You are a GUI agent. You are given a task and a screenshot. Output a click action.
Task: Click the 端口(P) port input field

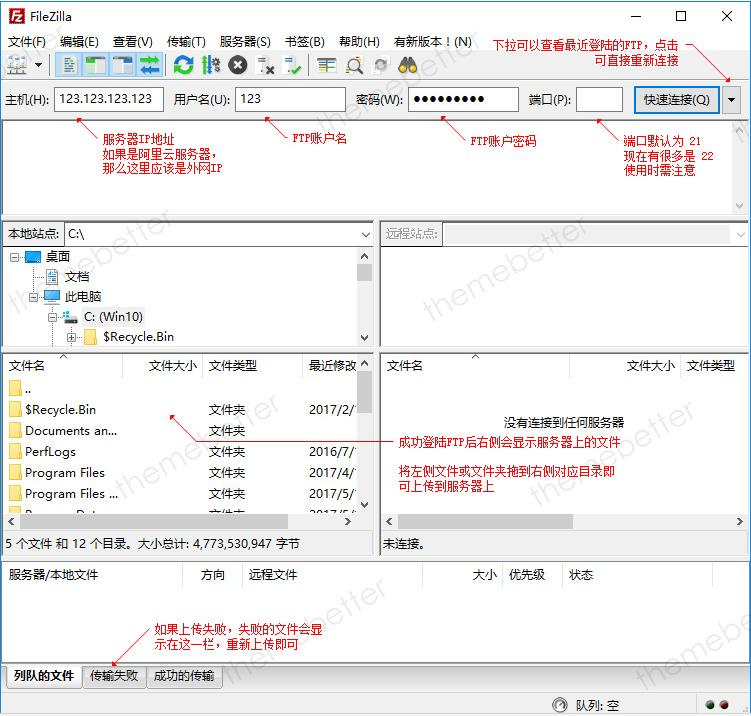599,100
